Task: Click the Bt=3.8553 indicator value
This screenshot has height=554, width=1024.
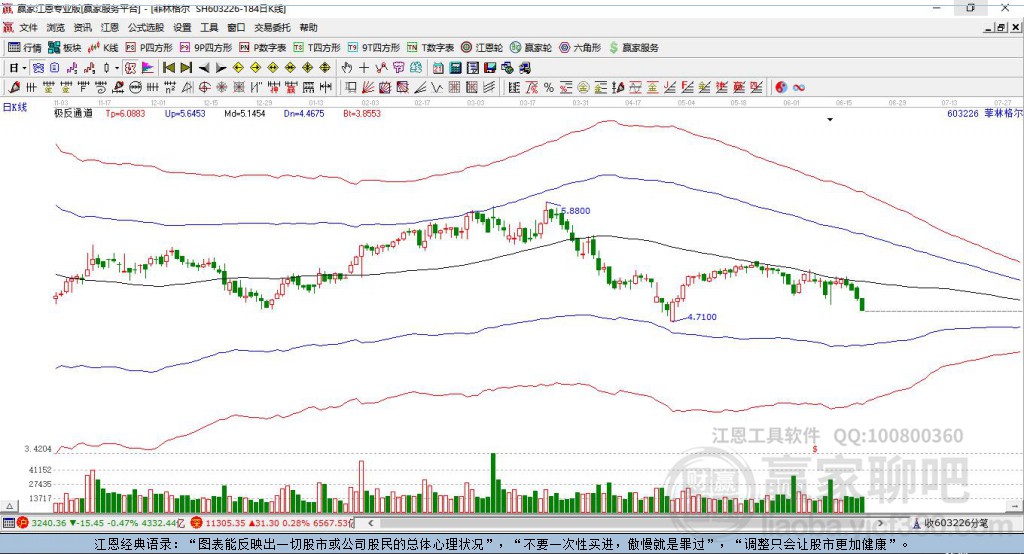Action: (362, 113)
